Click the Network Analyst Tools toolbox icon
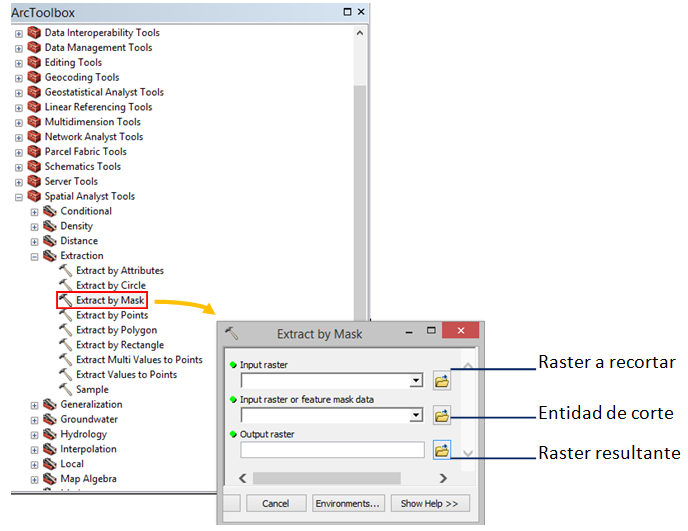Image resolution: width=688 pixels, height=531 pixels. point(34,137)
